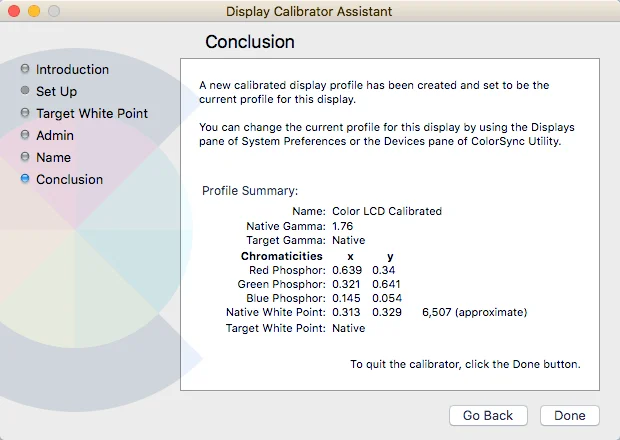The height and width of the screenshot is (440, 620).
Task: Click the 6,507 approximate white point value
Action: (474, 313)
